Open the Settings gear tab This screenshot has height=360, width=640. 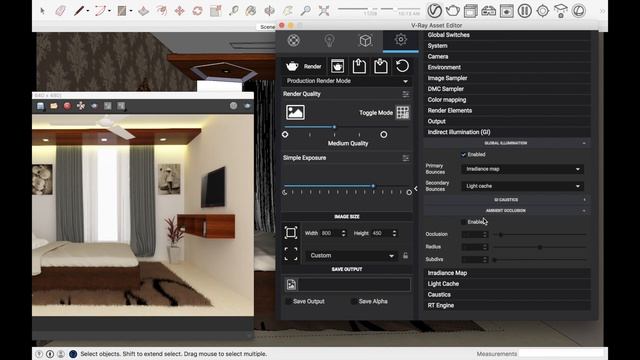400,40
